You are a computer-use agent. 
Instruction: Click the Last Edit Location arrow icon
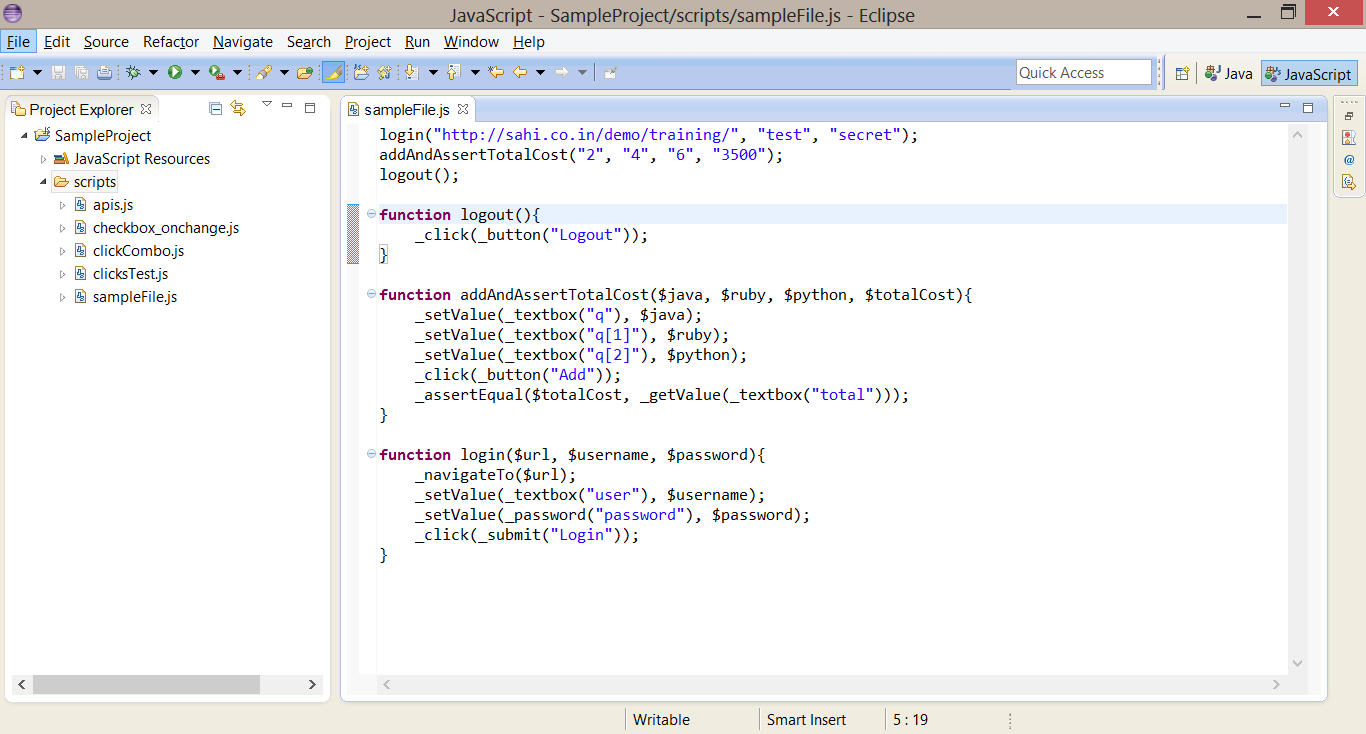click(496, 72)
